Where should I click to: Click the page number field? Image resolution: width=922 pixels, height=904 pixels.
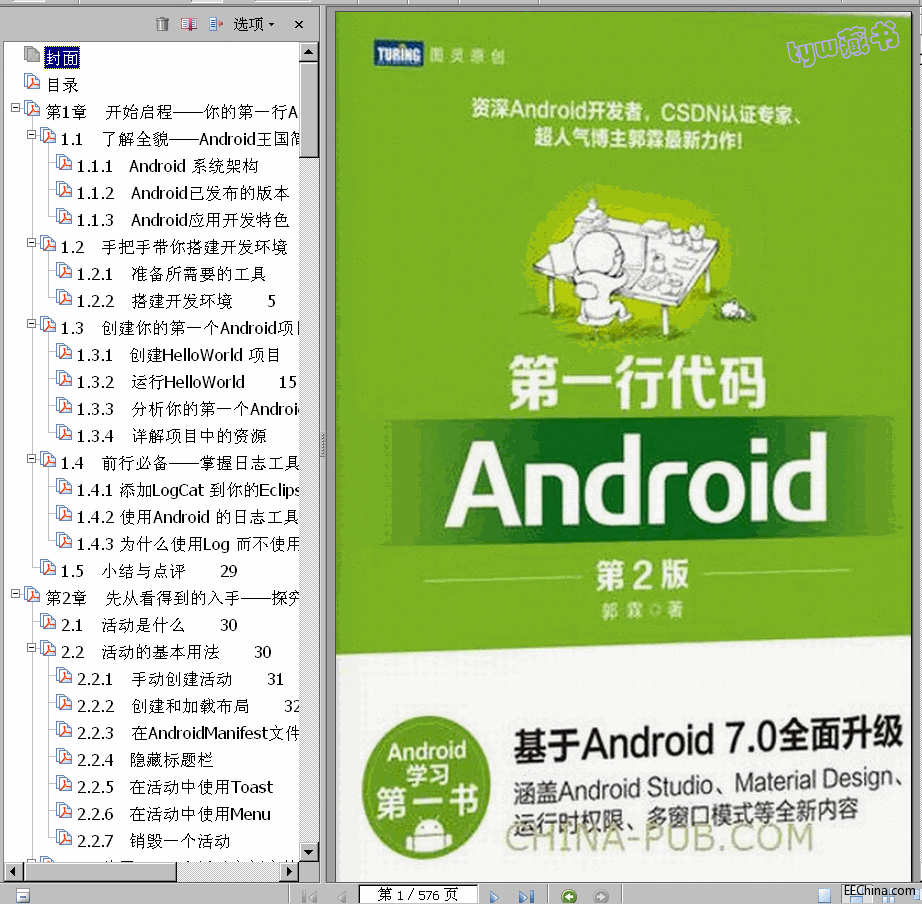click(417, 895)
